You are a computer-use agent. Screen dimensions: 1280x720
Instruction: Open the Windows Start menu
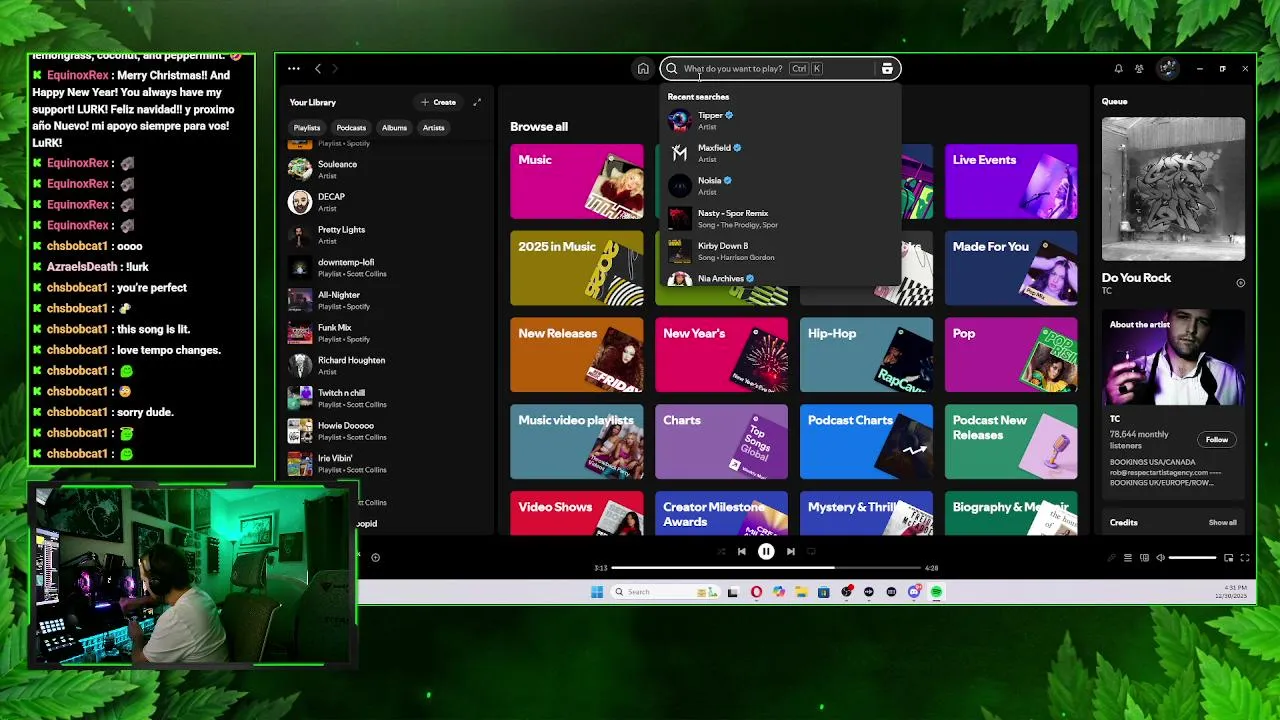(x=597, y=592)
